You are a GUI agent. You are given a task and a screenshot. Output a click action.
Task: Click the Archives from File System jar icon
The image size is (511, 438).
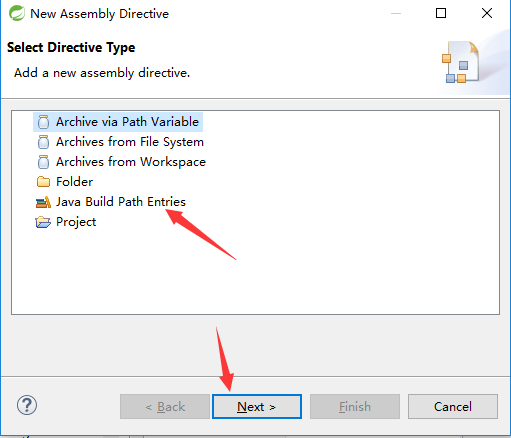tap(43, 142)
